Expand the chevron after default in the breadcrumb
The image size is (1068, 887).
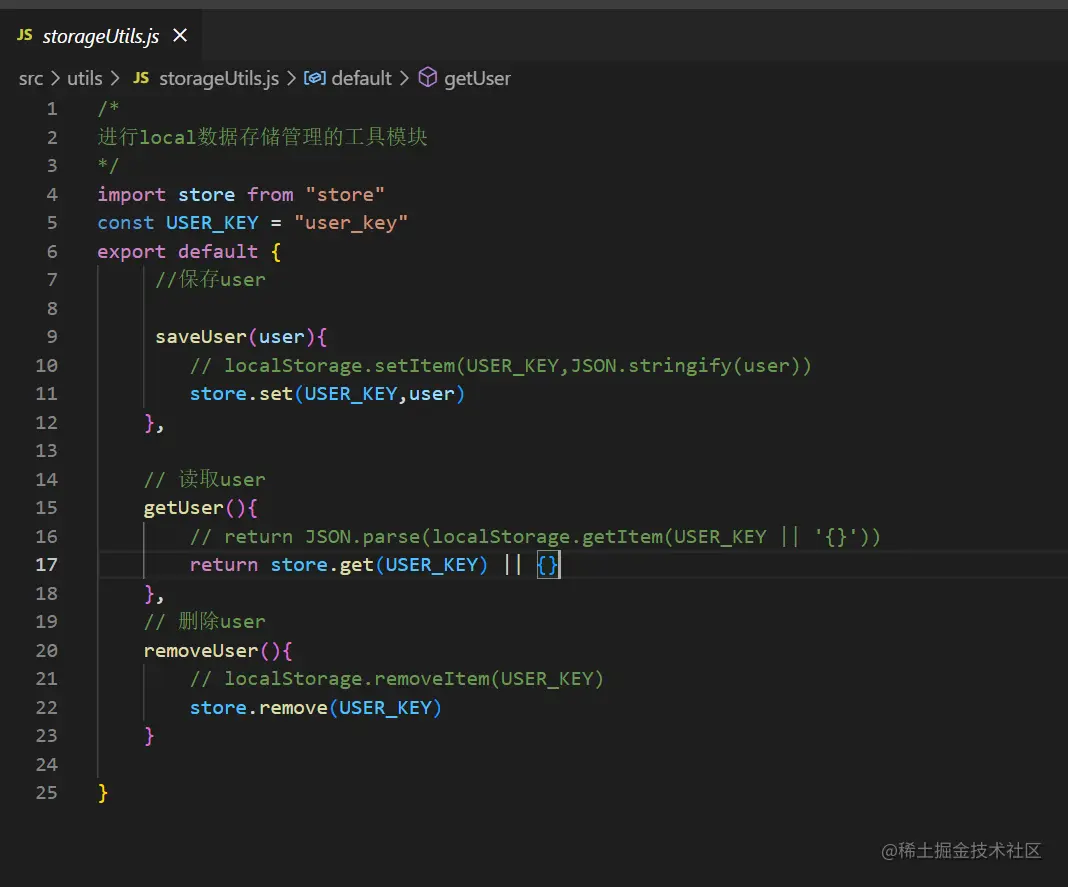(405, 79)
